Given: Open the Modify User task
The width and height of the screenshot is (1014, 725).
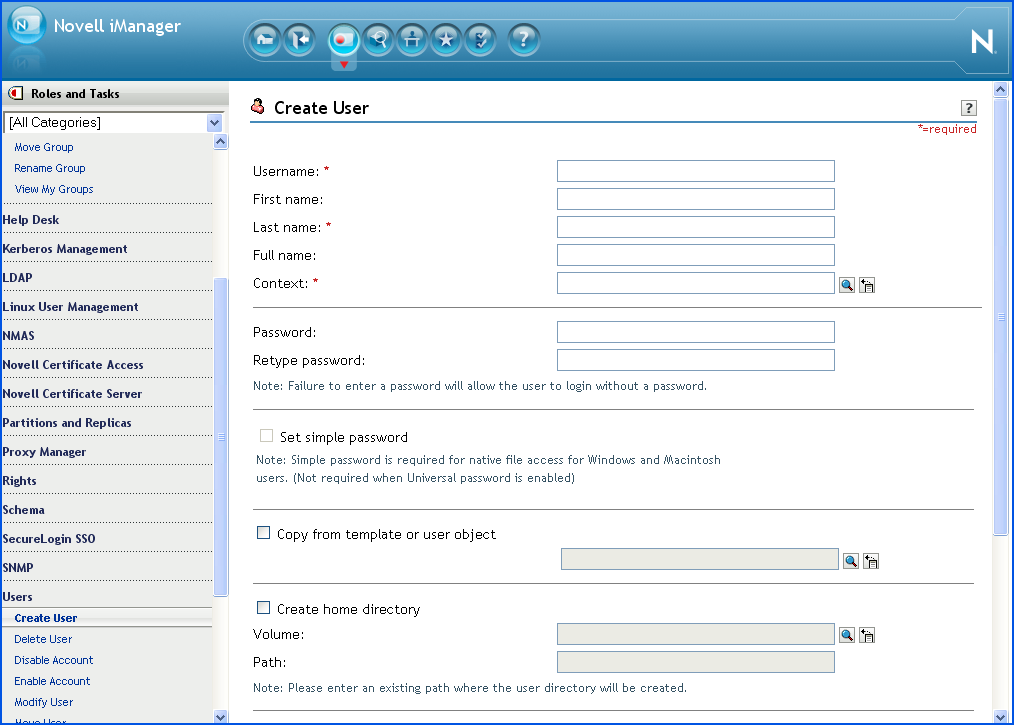Looking at the screenshot, I should (43, 702).
